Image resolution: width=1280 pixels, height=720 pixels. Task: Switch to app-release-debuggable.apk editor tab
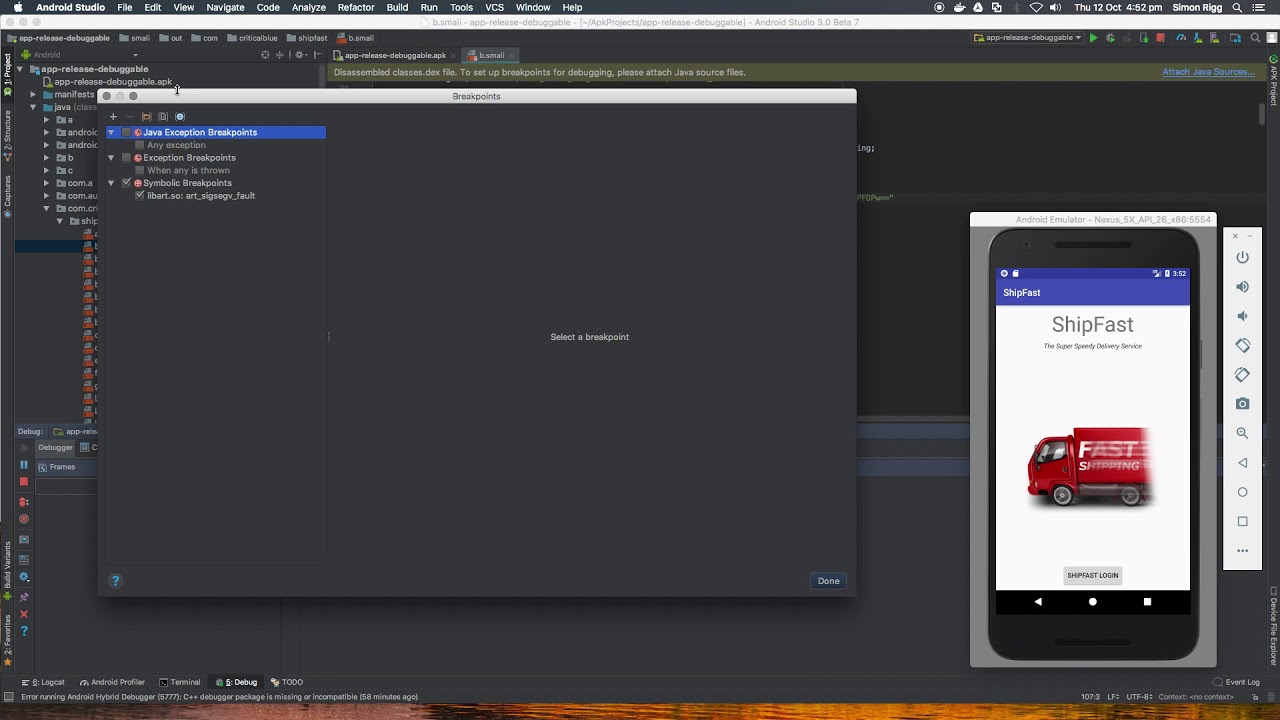395,55
